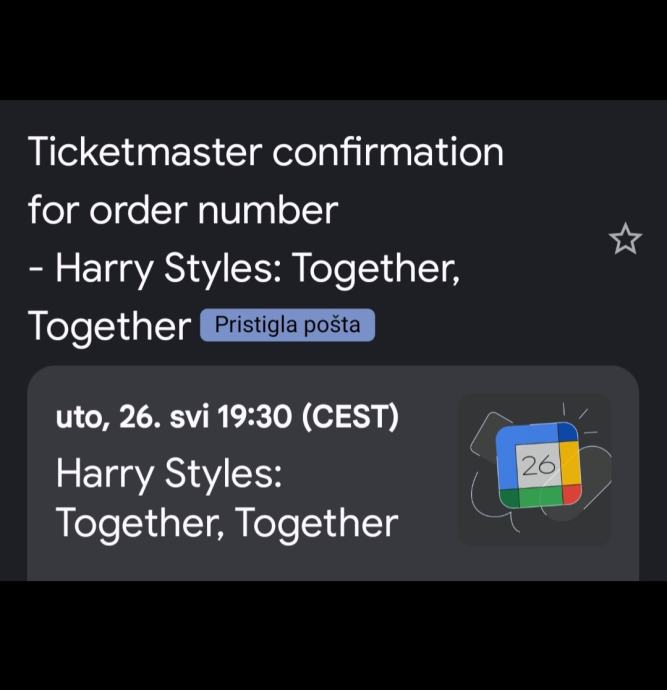
Task: Tap 'Together, Together' line in event card
Action: 227,523
